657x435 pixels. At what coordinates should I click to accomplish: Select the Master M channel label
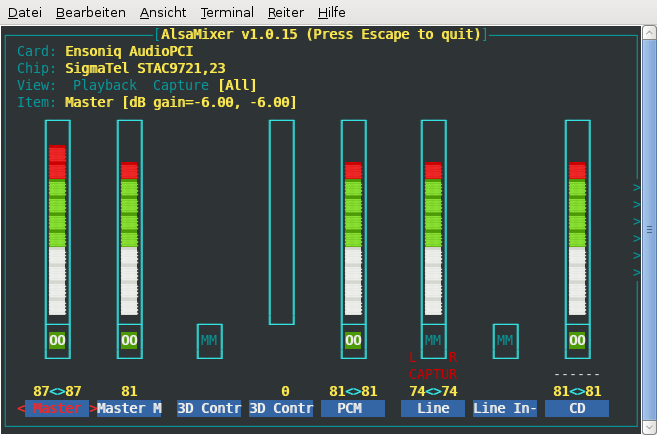(x=129, y=408)
